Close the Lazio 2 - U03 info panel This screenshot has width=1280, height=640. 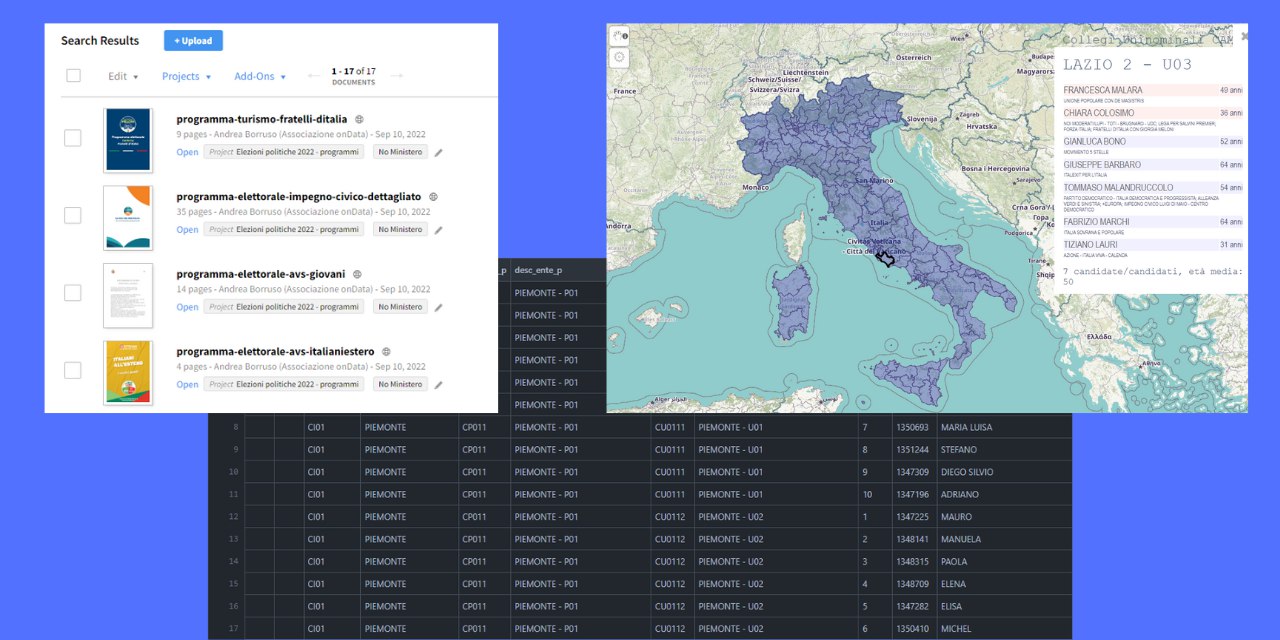[1244, 36]
